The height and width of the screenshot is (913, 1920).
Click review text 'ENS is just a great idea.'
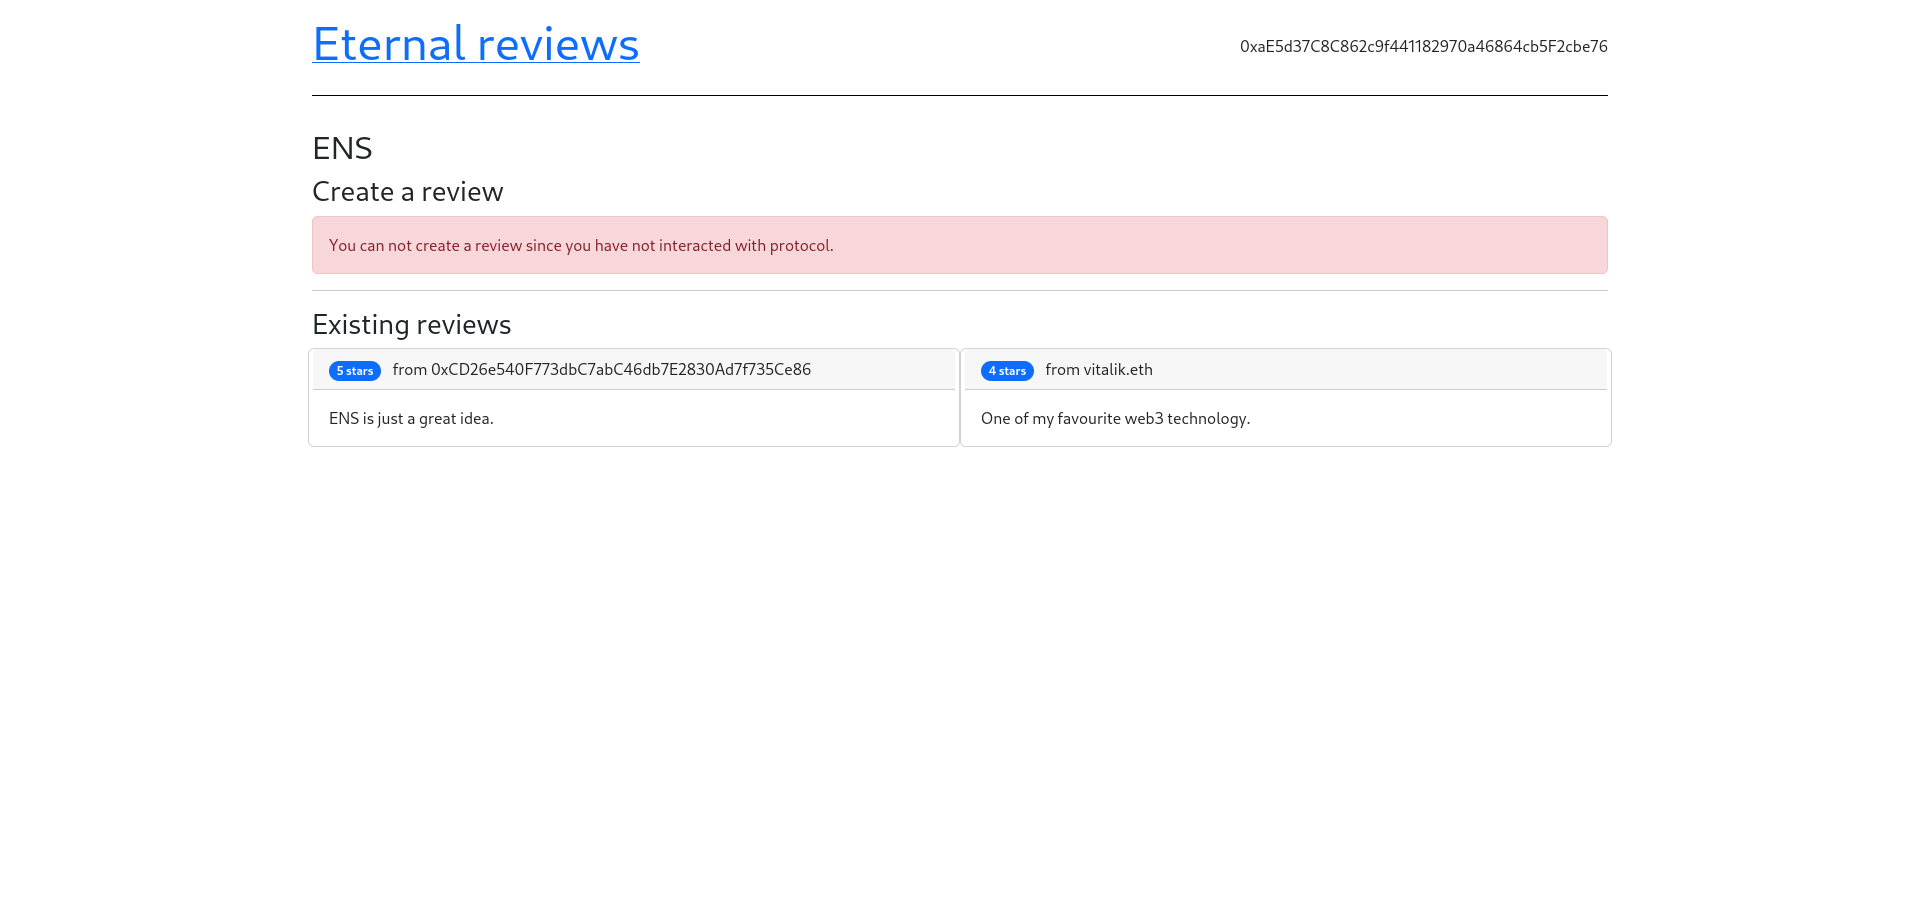tap(411, 418)
